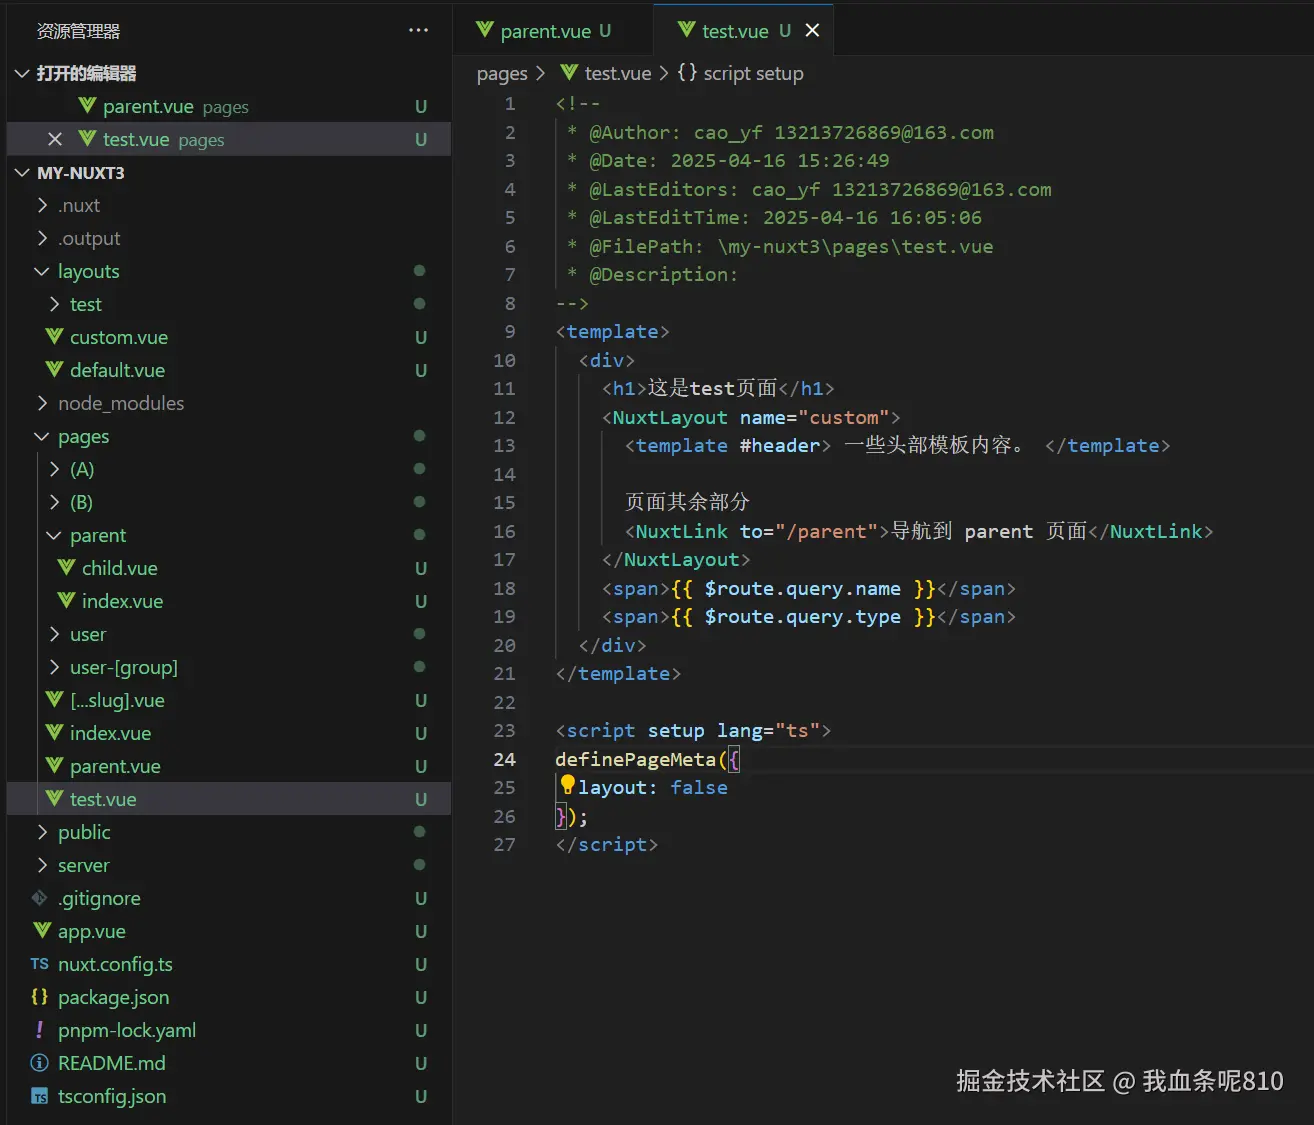
Task: Click NuxtLink to="/parent" code line
Action: click(x=919, y=531)
